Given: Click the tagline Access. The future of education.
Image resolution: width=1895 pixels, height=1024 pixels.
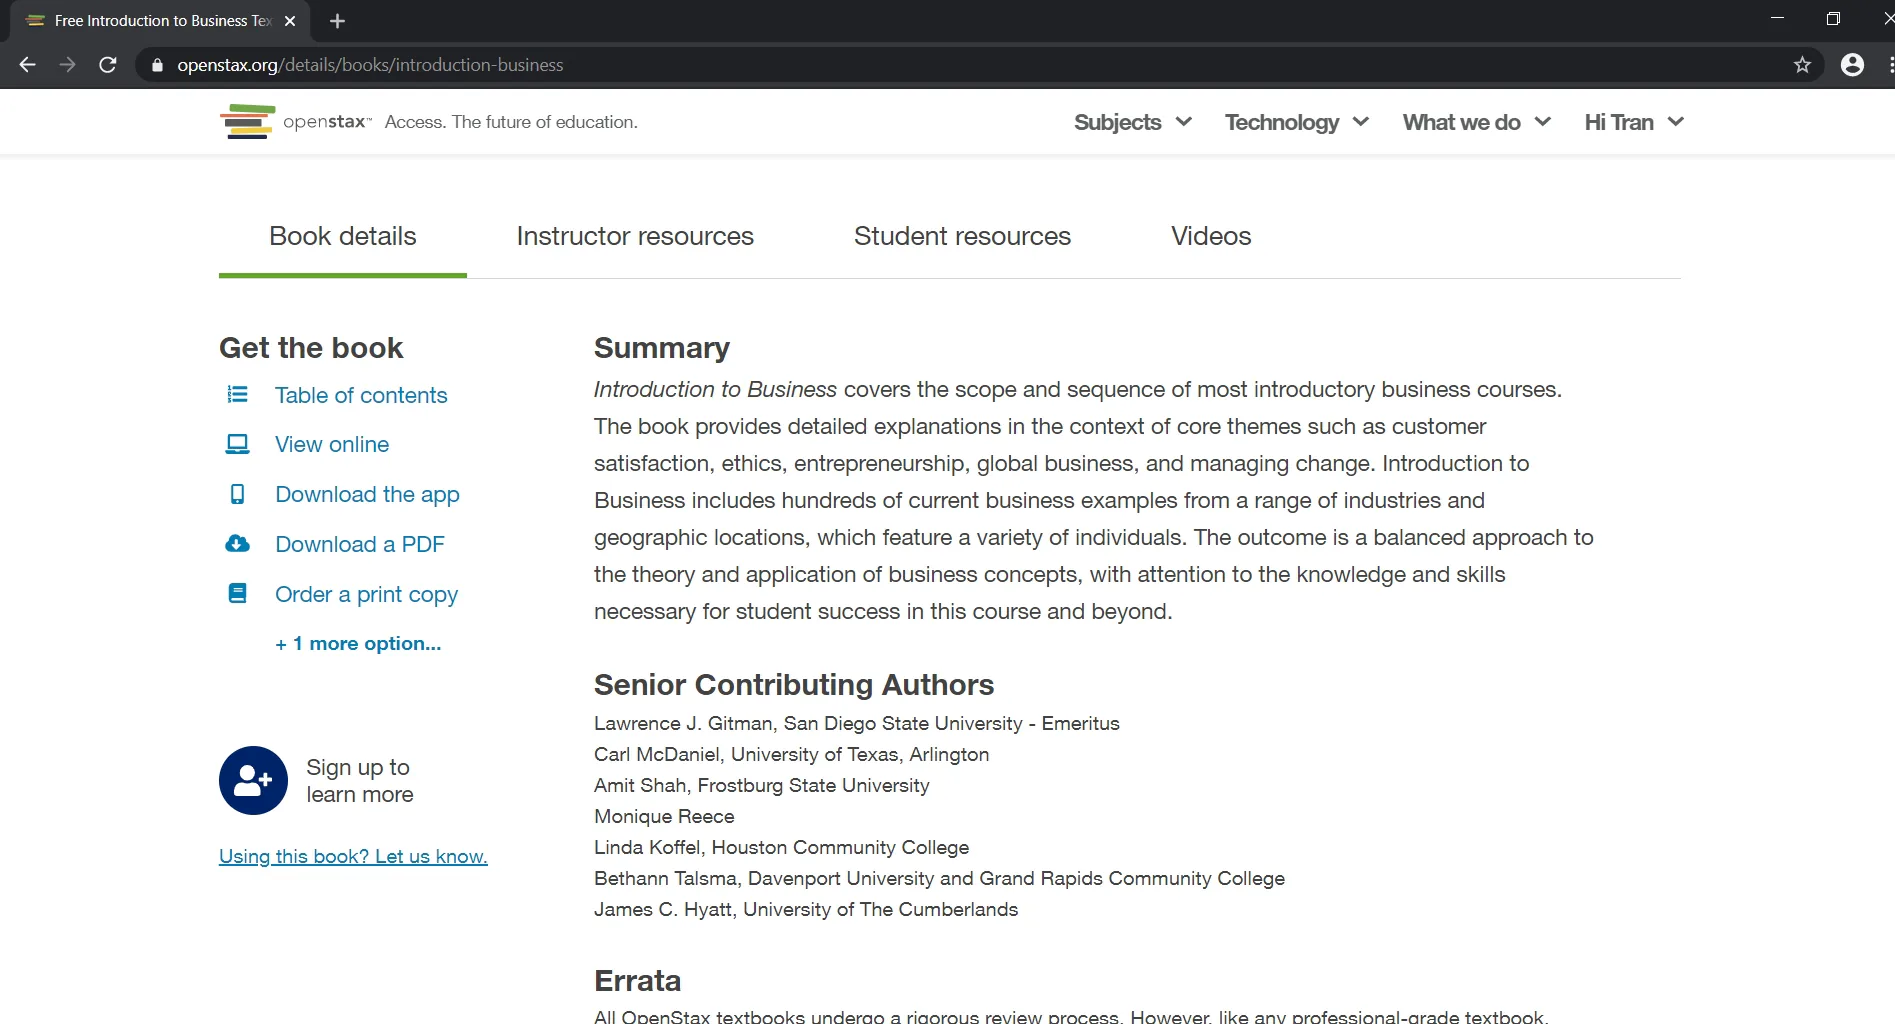Looking at the screenshot, I should [x=511, y=122].
